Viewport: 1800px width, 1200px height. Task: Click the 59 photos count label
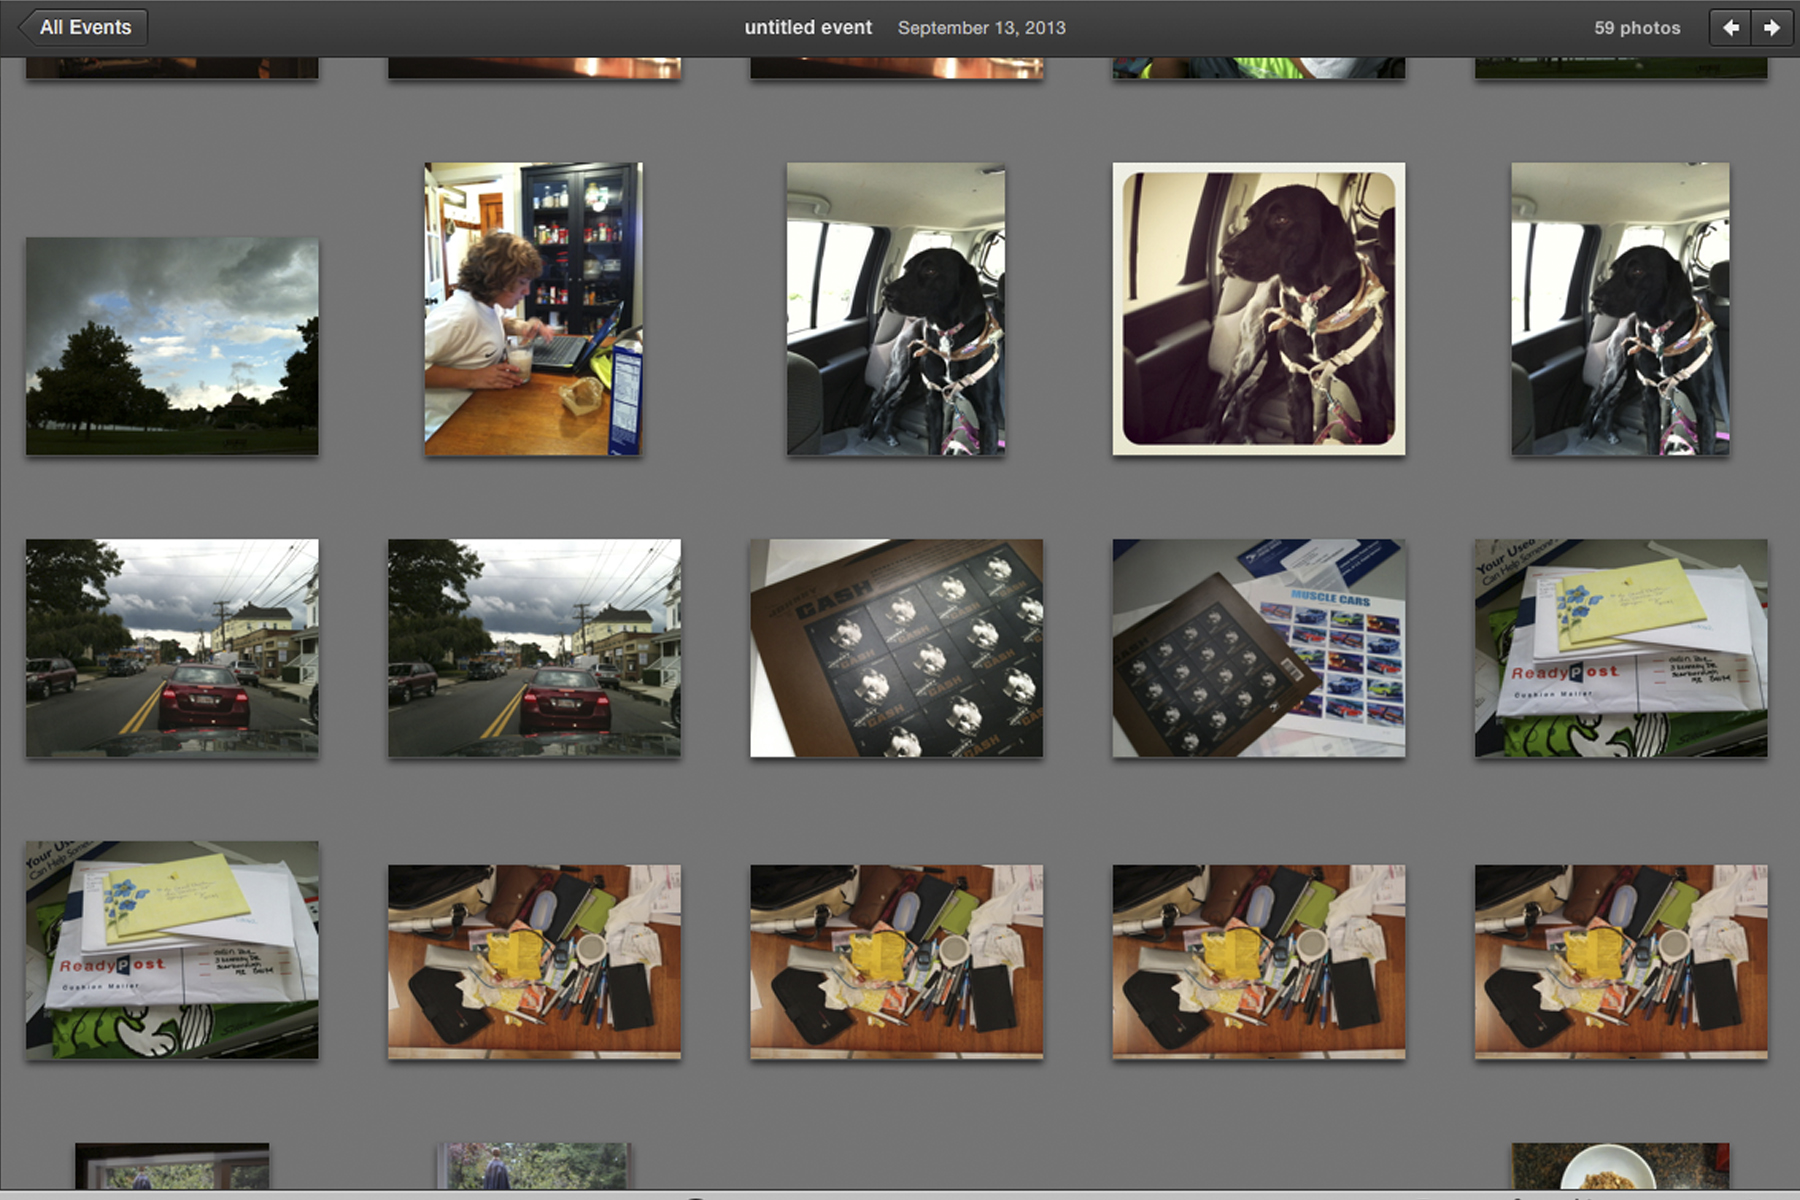(1636, 28)
